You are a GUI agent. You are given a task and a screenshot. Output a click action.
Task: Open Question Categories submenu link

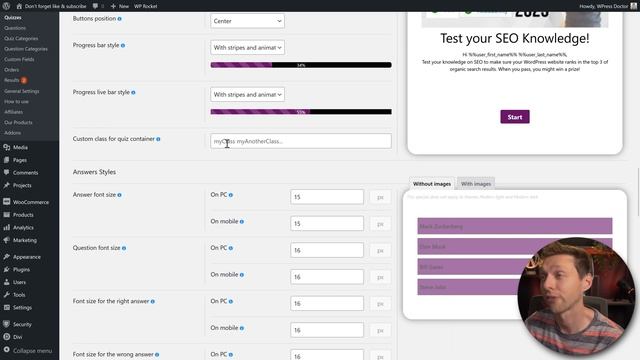coord(26,49)
